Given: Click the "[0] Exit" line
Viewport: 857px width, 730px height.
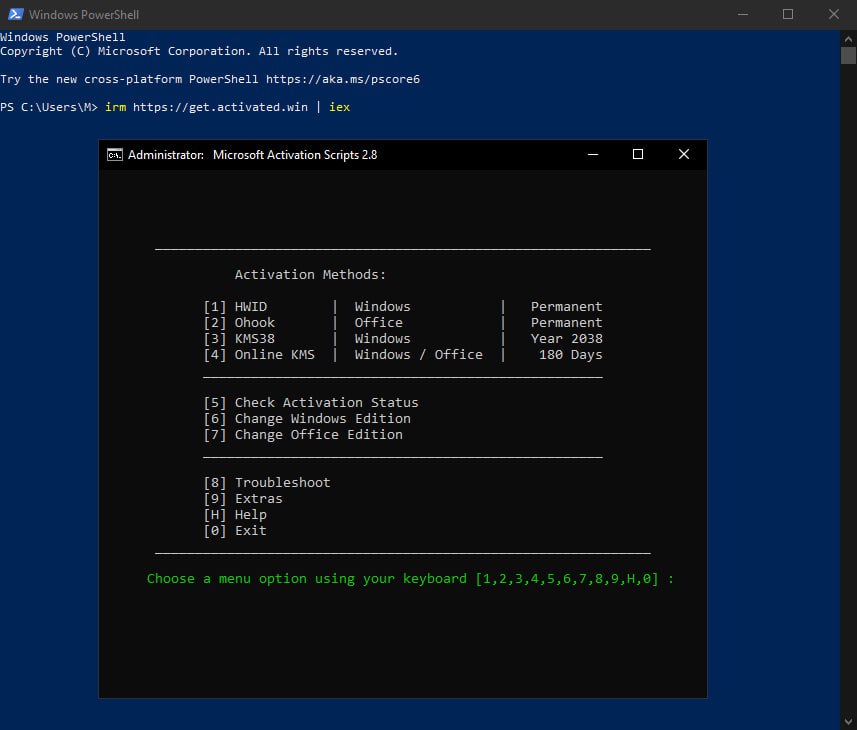Looking at the screenshot, I should click(236, 531).
